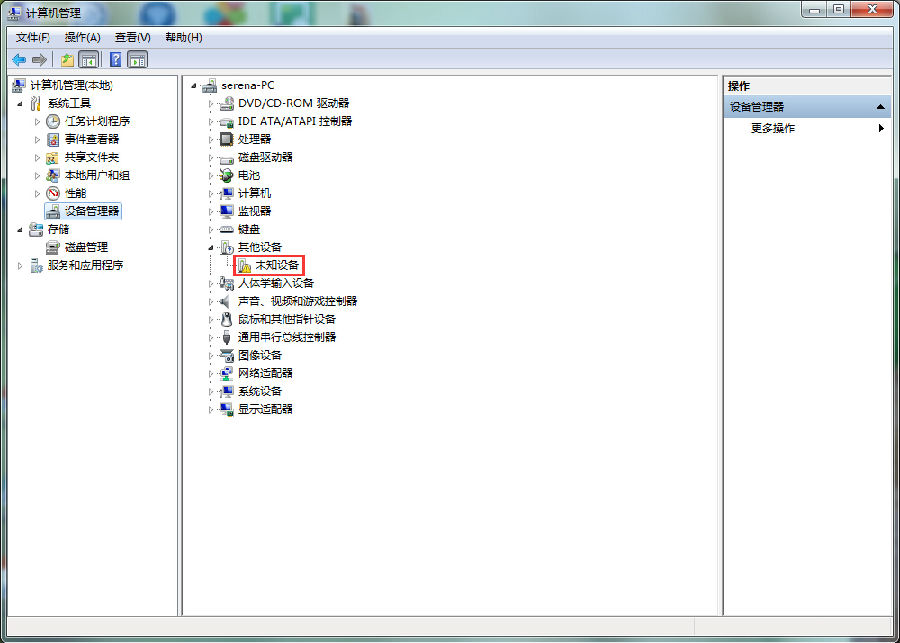Open the 文件(F) menu
The height and width of the screenshot is (643, 900).
point(33,38)
